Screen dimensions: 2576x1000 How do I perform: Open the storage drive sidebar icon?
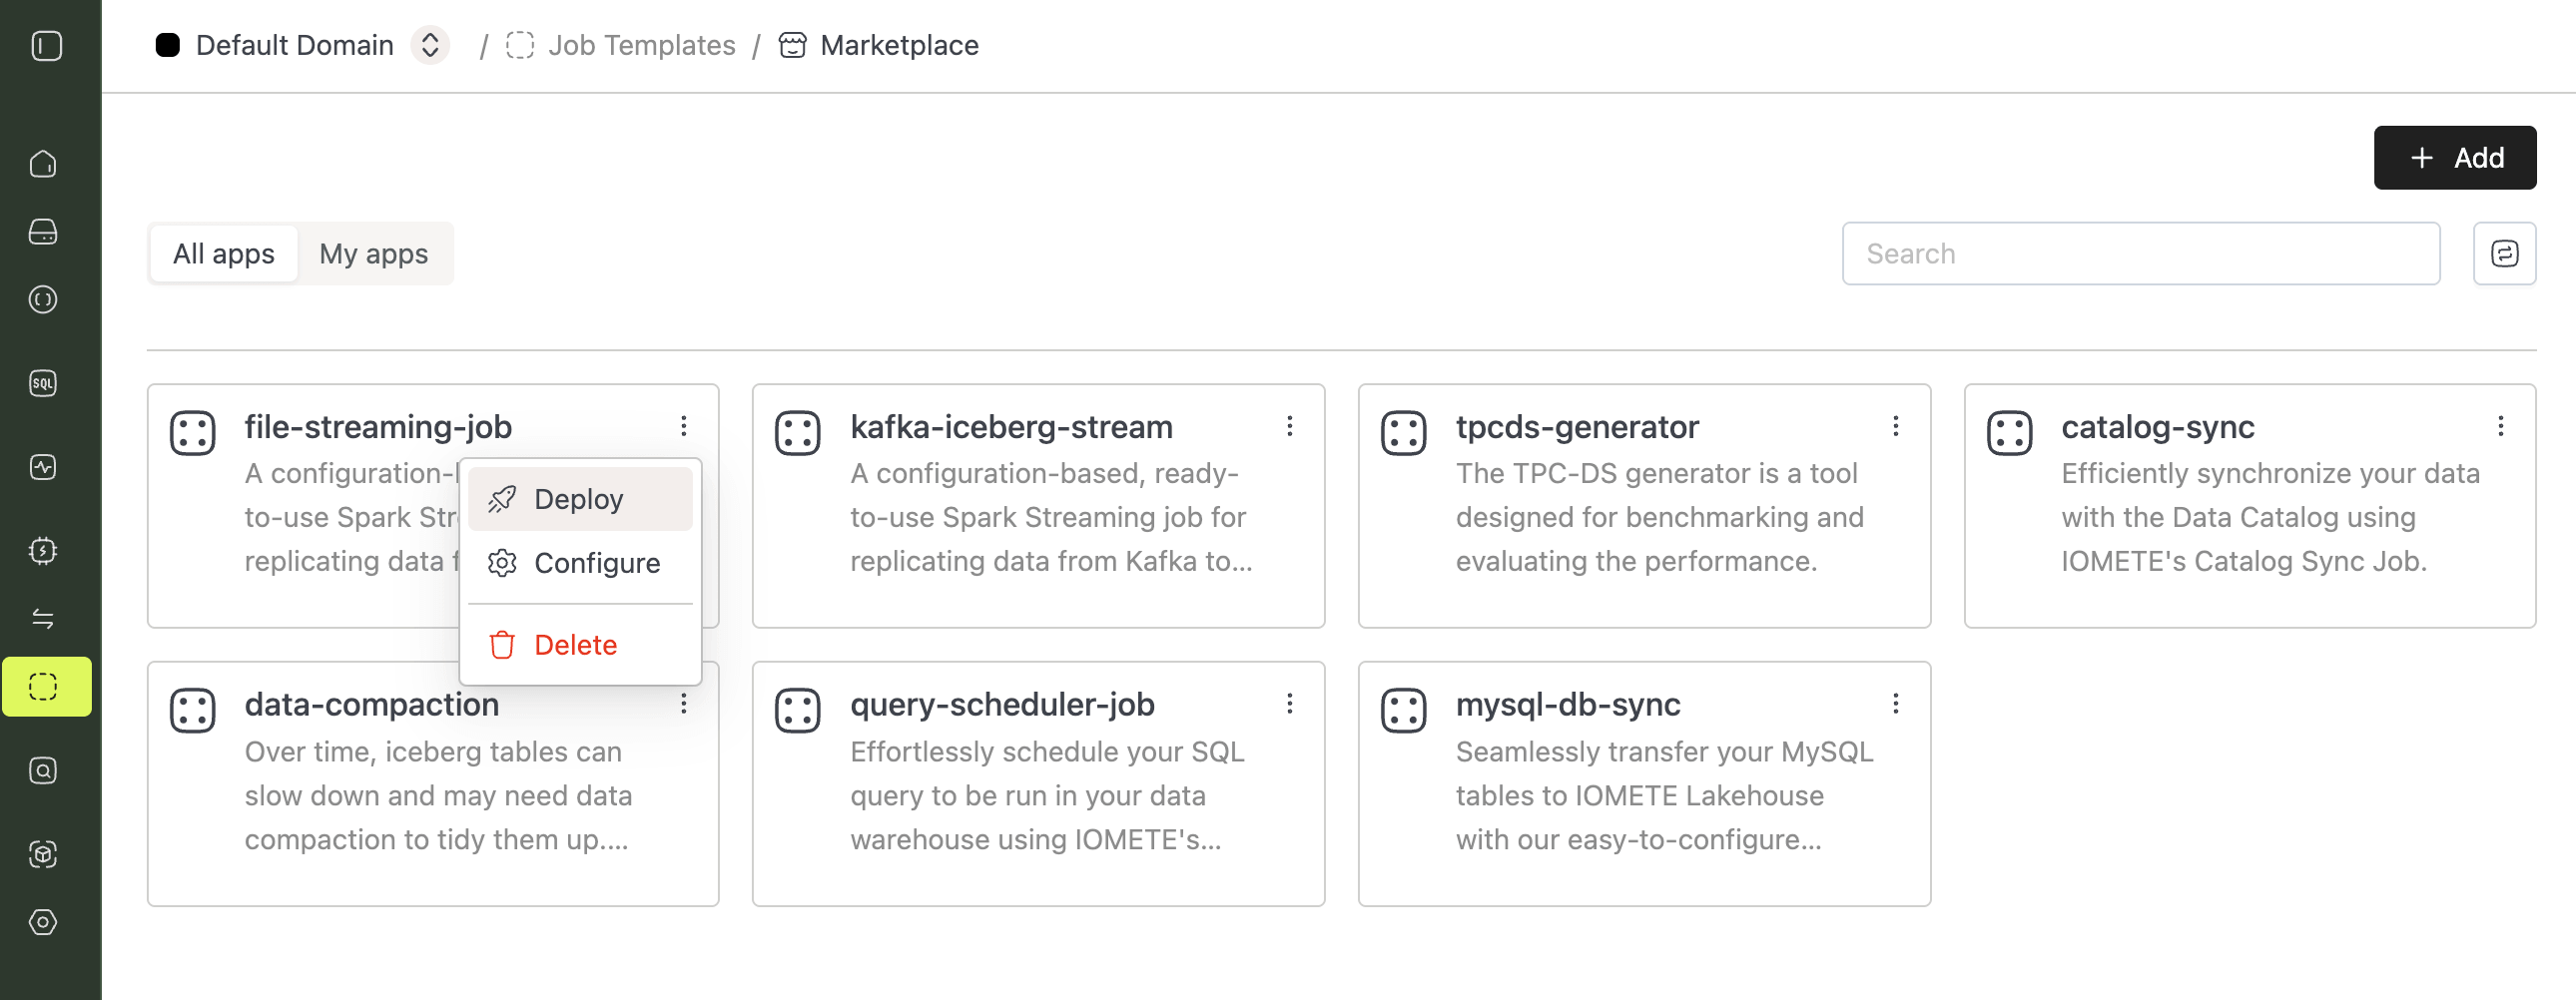point(43,232)
